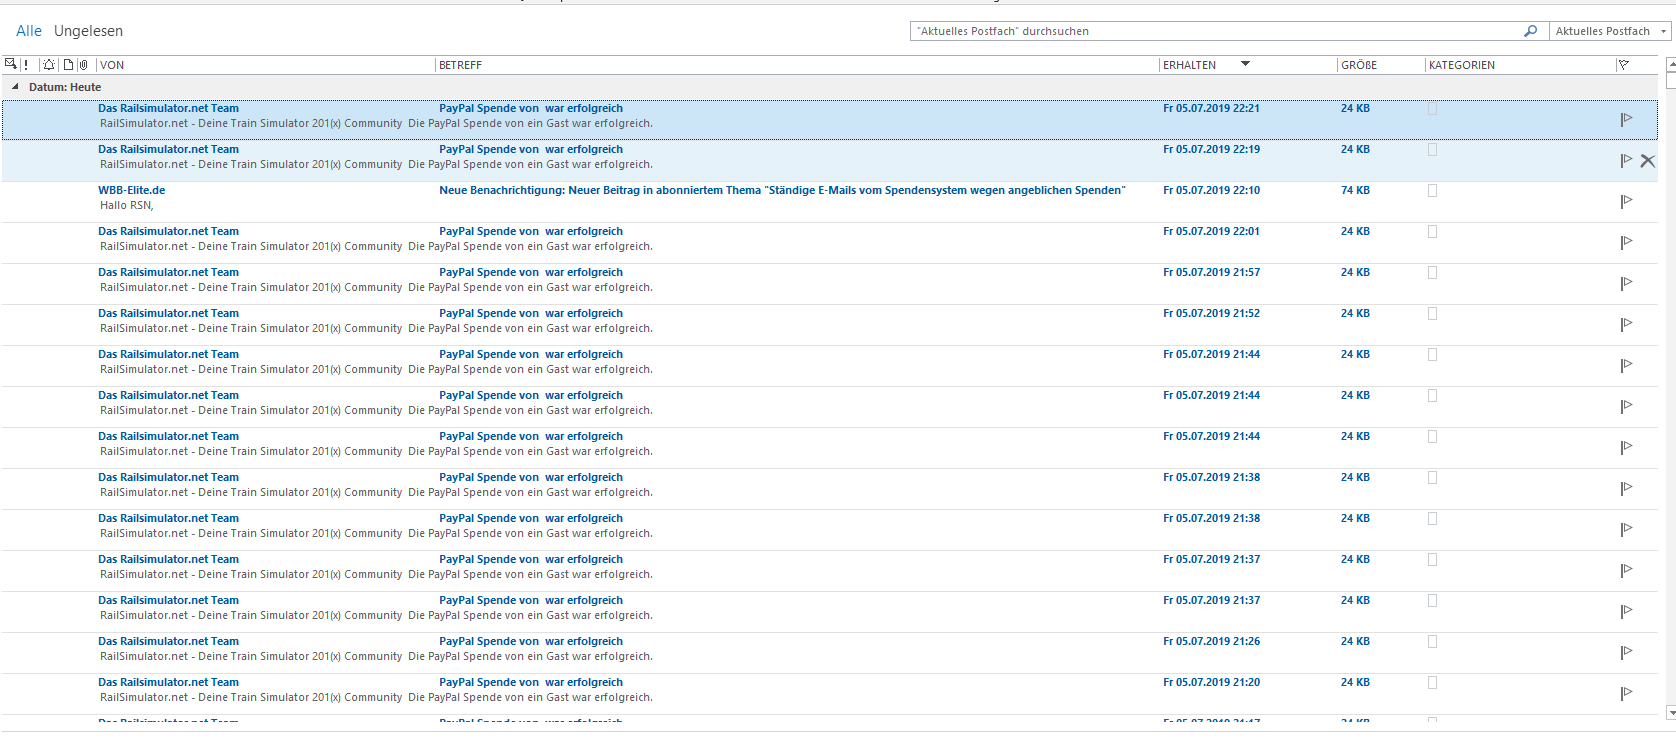Flag the email received at 22:01
This screenshot has height=743, width=1676.
(x=1626, y=242)
